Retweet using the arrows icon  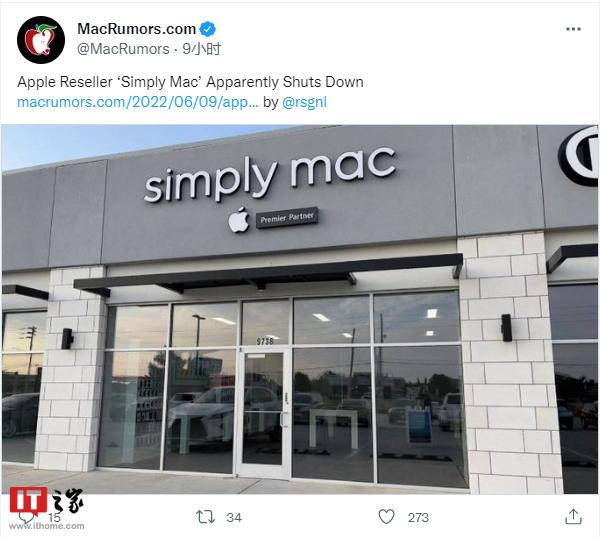(205, 517)
